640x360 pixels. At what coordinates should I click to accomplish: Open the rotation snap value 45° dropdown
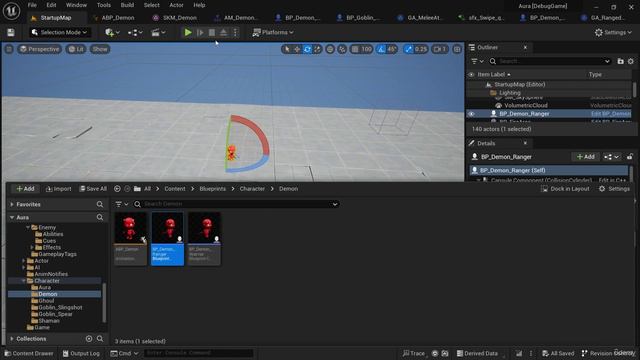(x=392, y=49)
